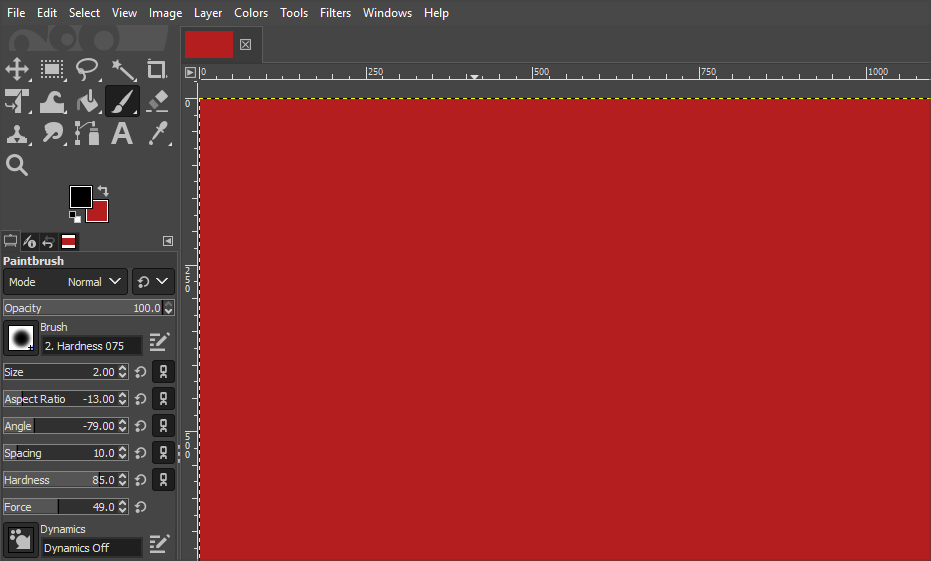
Task: Switch to the Eraser tool
Action: pos(157,101)
